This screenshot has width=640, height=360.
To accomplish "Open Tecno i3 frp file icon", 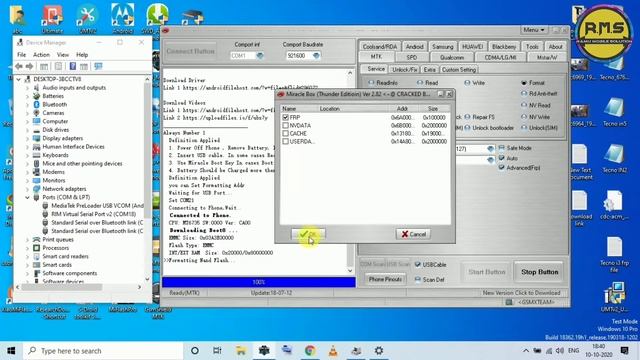I will click(x=614, y=255).
